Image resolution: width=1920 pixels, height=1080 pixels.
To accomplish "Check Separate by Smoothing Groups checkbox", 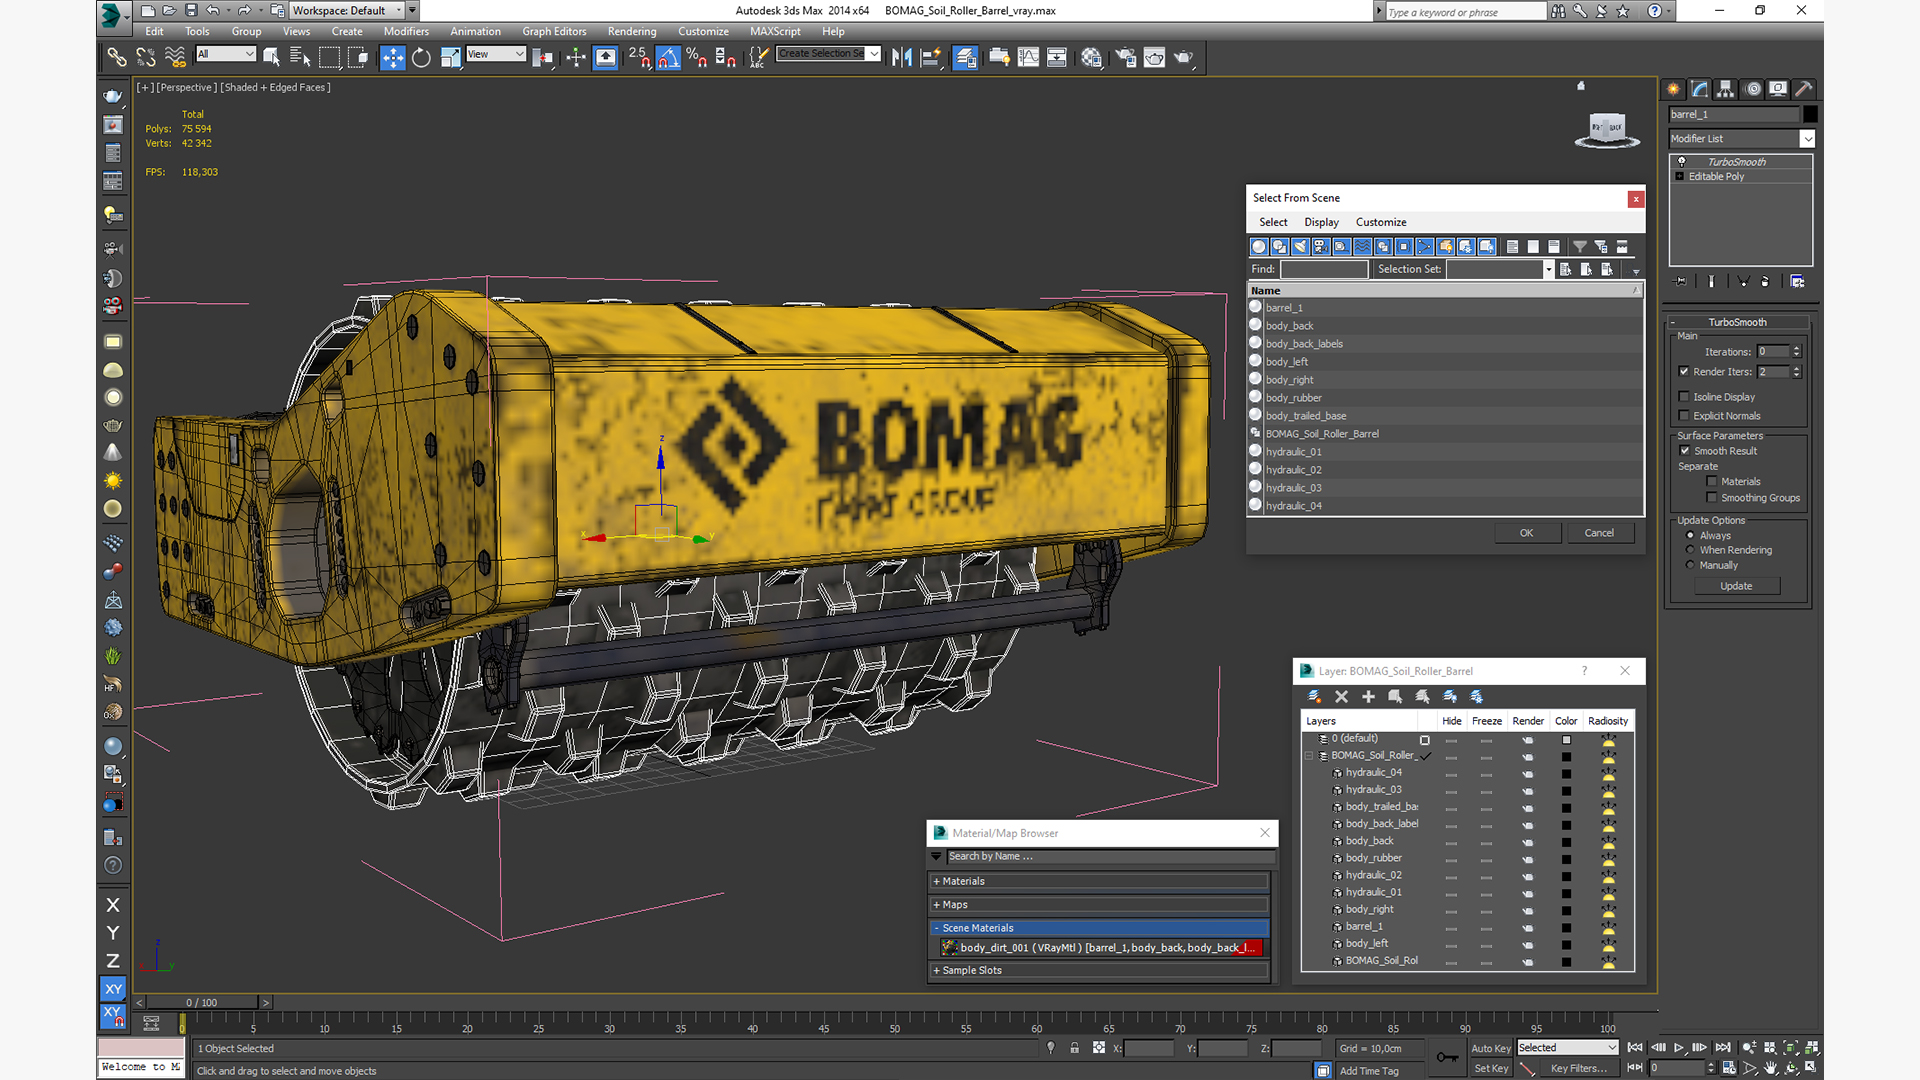I will click(x=1712, y=498).
